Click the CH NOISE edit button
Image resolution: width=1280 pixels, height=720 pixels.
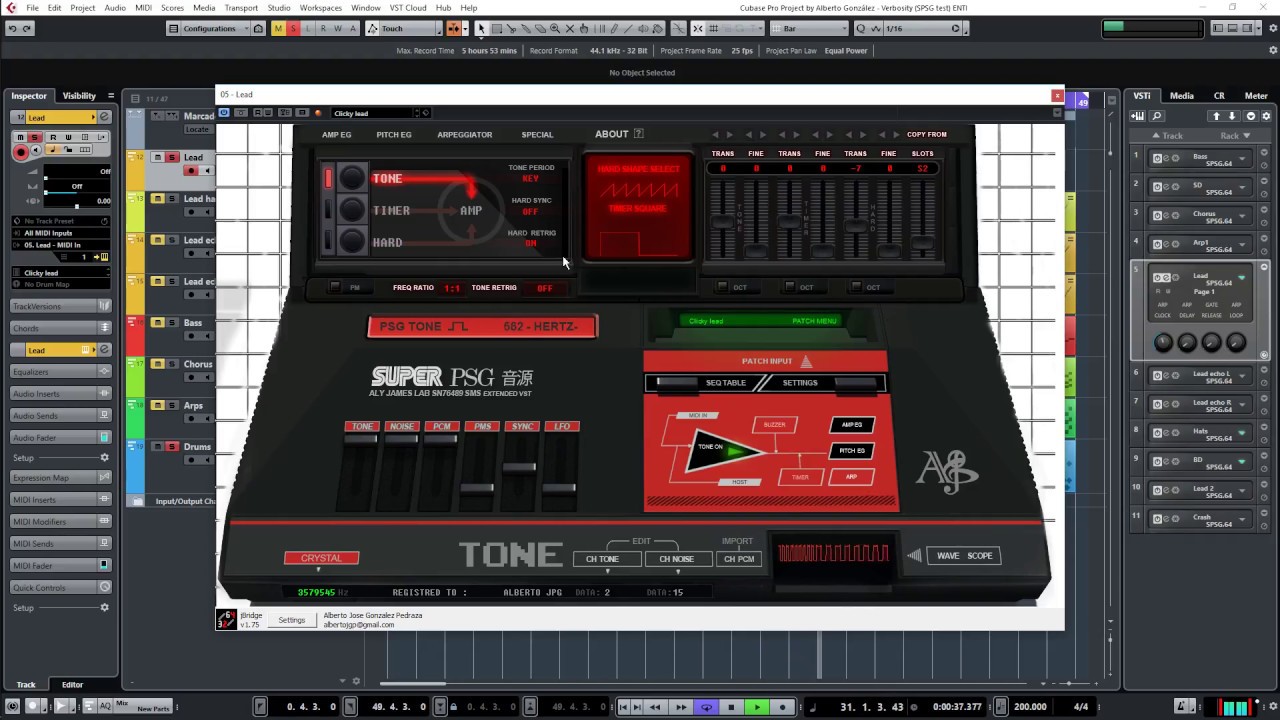point(676,559)
